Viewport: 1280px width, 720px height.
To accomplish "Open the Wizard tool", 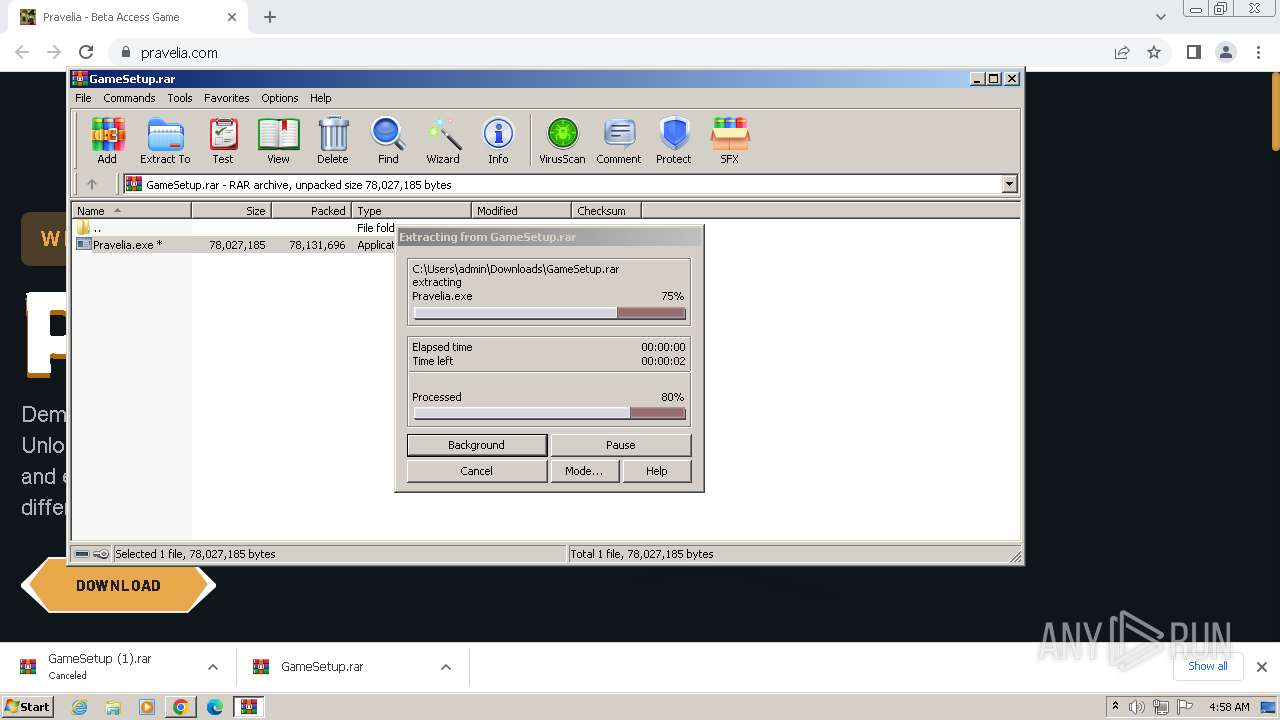I will (x=443, y=140).
